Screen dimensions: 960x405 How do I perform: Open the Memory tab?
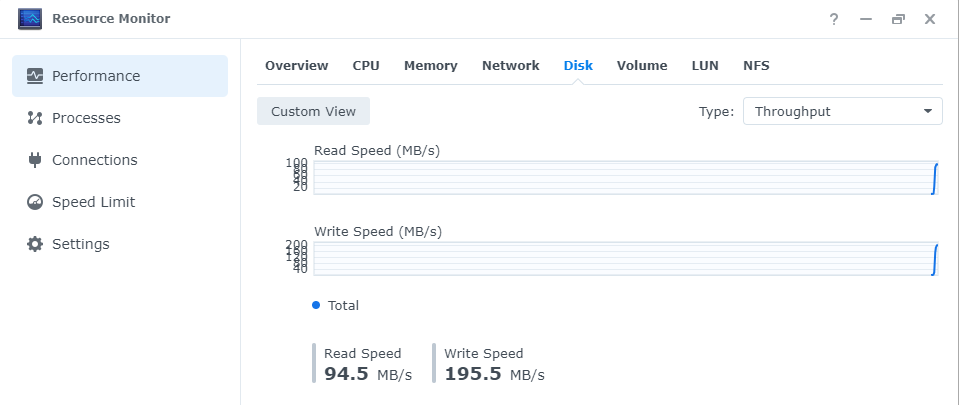pos(431,66)
